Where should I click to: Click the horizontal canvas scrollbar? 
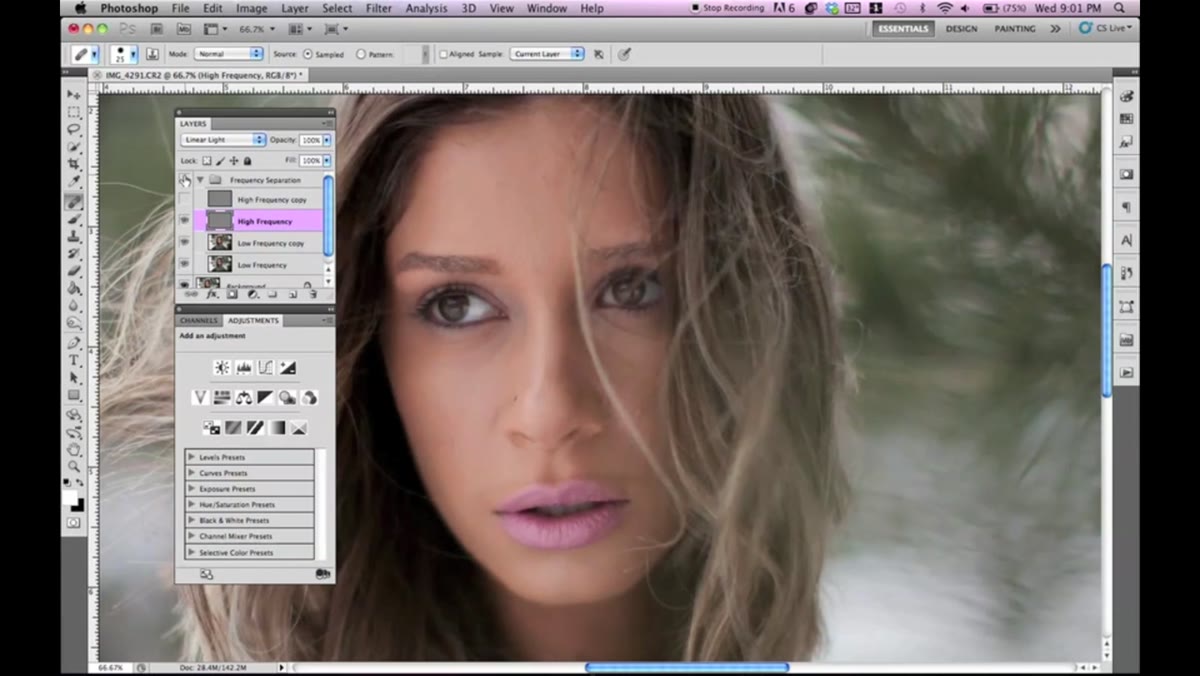click(x=687, y=667)
